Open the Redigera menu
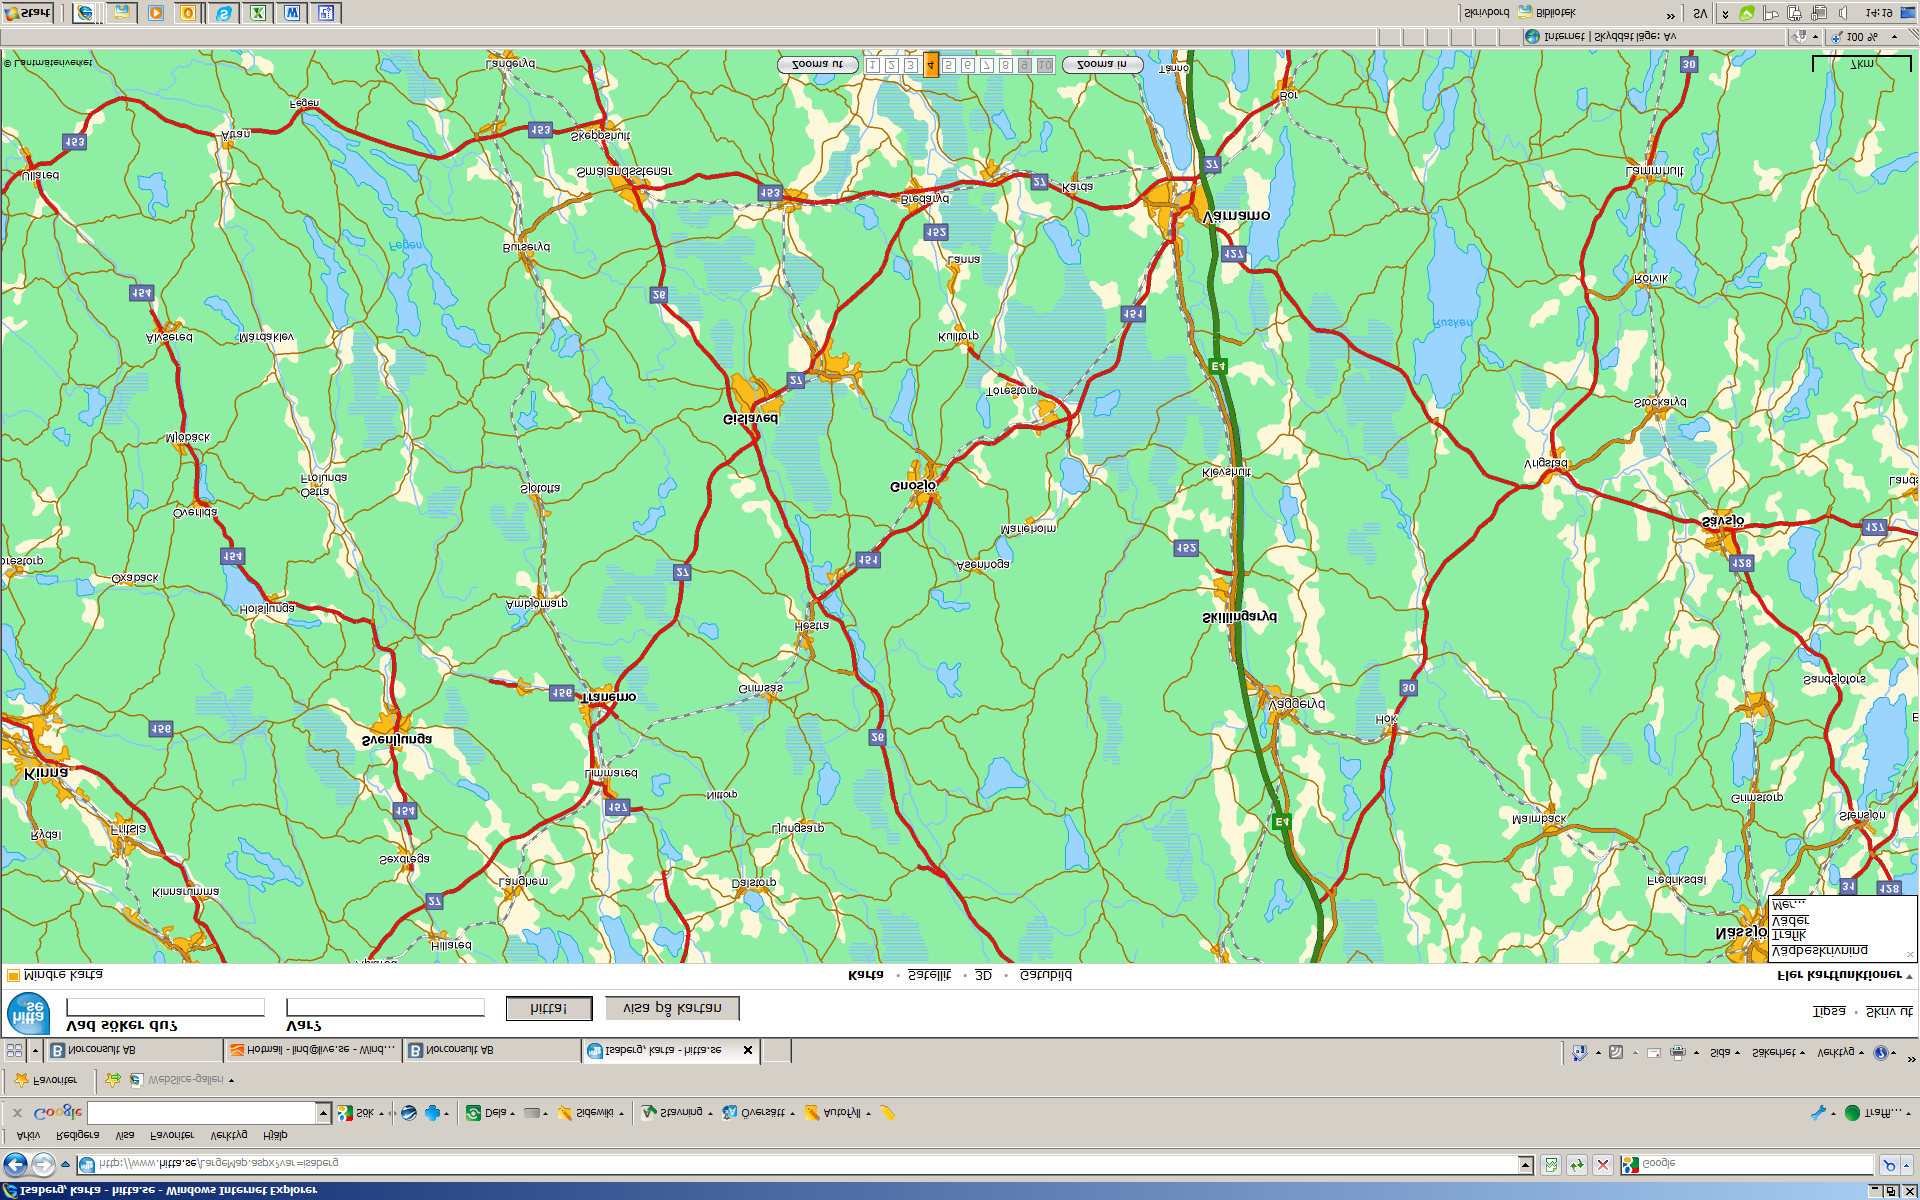The height and width of the screenshot is (1200, 1920). 78,1135
